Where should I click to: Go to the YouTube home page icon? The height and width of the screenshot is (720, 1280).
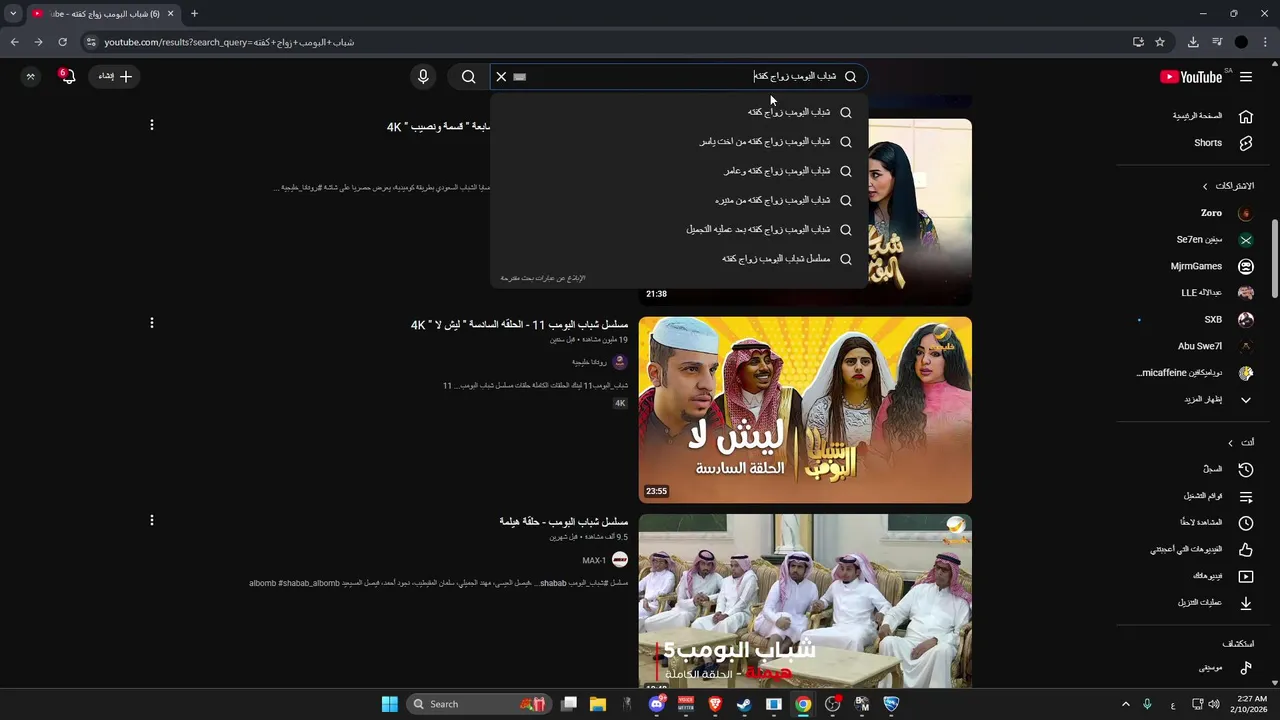[x=1246, y=116]
